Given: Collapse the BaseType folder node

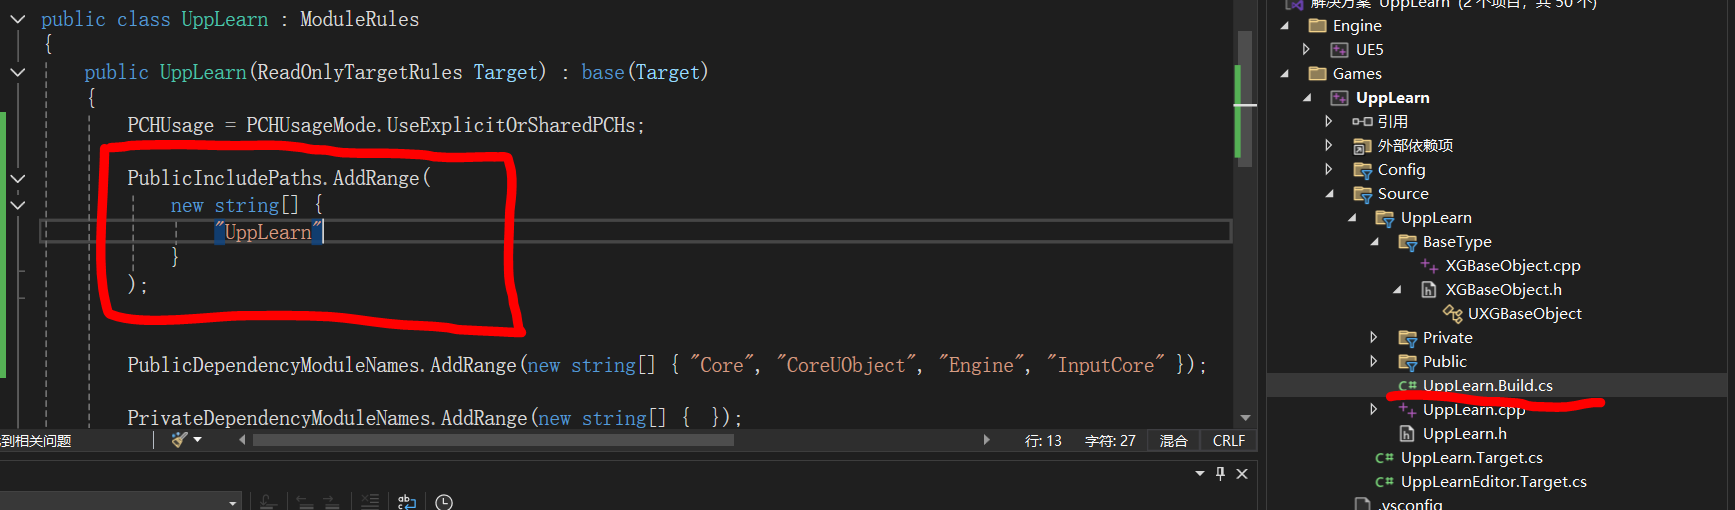Looking at the screenshot, I should [1375, 242].
